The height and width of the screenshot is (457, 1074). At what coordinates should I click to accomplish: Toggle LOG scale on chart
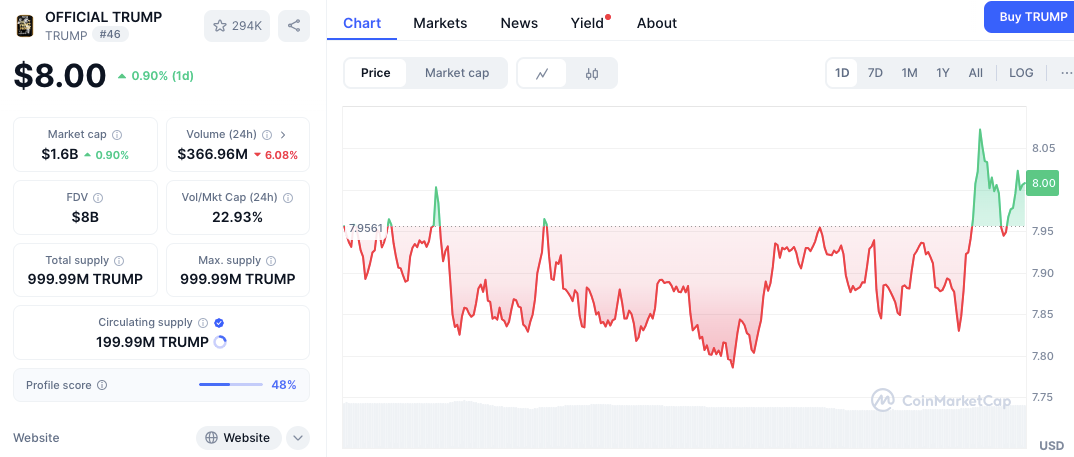[x=1021, y=73]
